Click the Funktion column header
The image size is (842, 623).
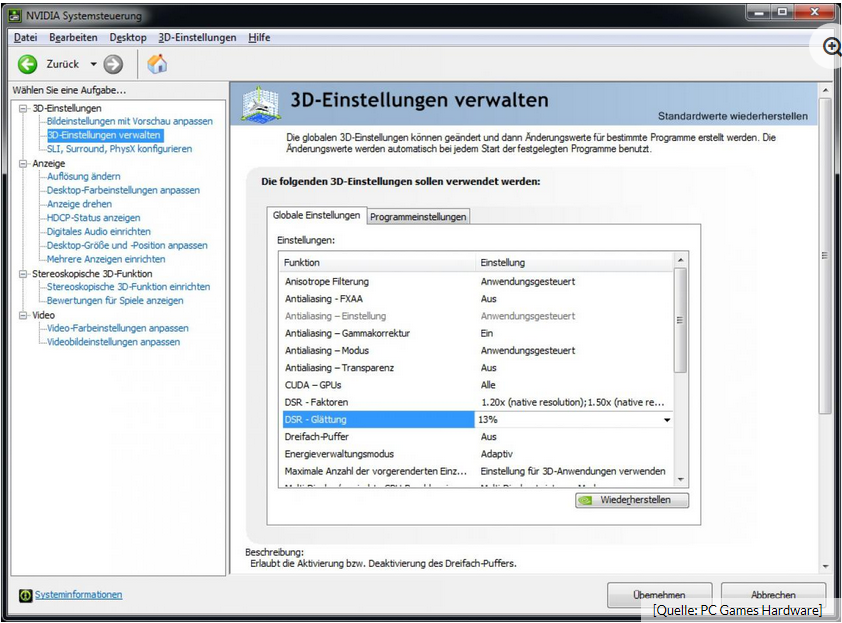378,263
